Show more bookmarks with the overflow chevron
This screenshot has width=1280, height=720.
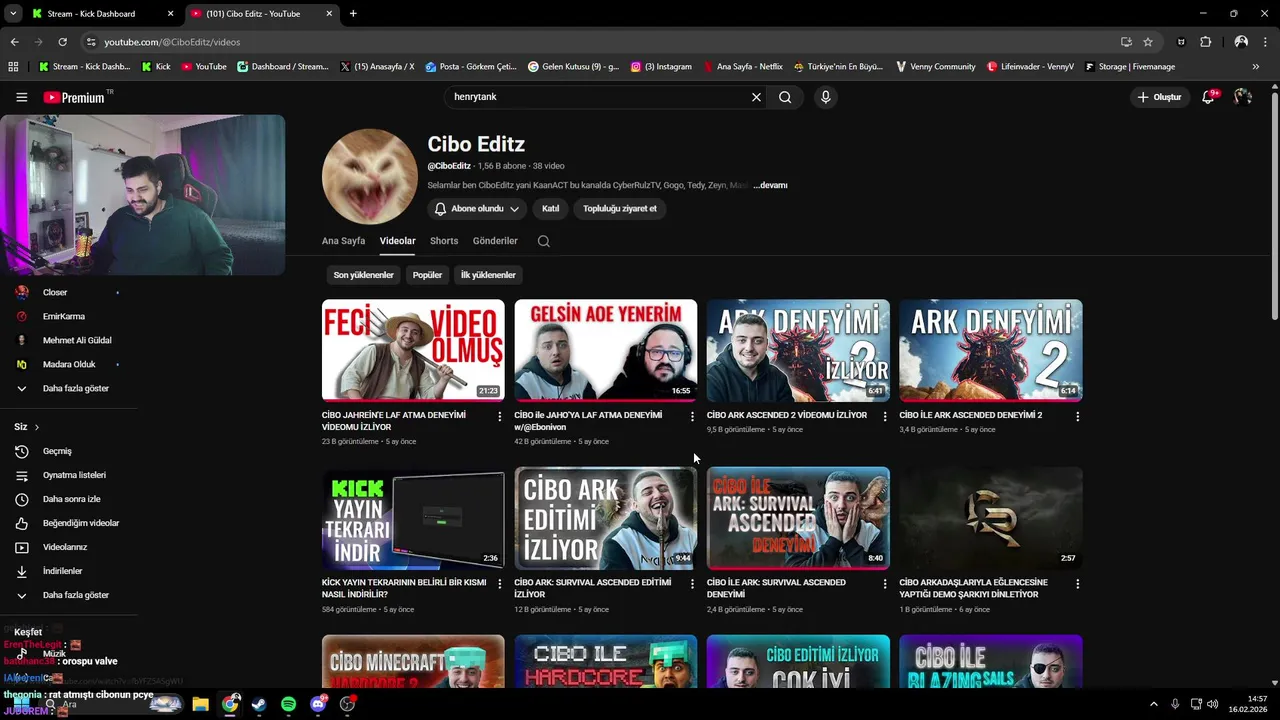tap(1255, 67)
